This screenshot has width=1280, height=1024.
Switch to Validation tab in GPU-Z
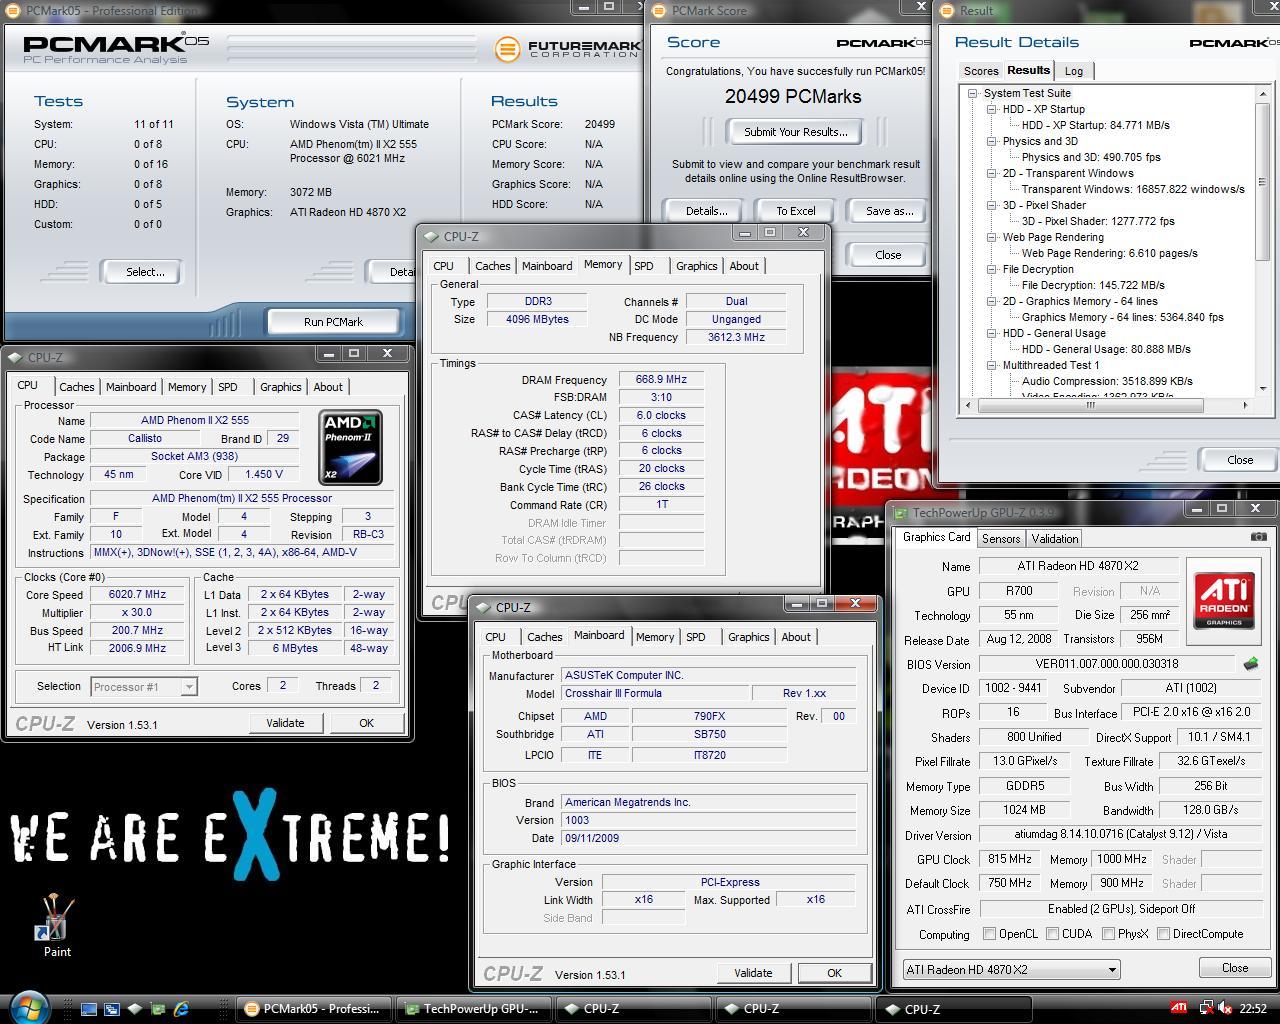click(1054, 538)
